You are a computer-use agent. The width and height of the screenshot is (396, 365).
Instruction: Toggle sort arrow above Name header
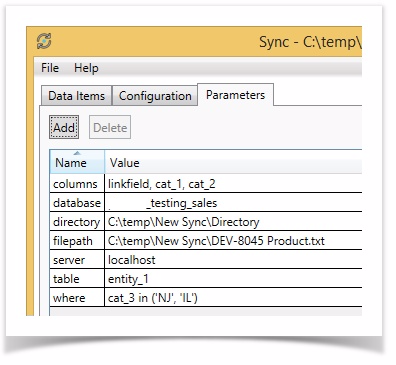(x=77, y=153)
